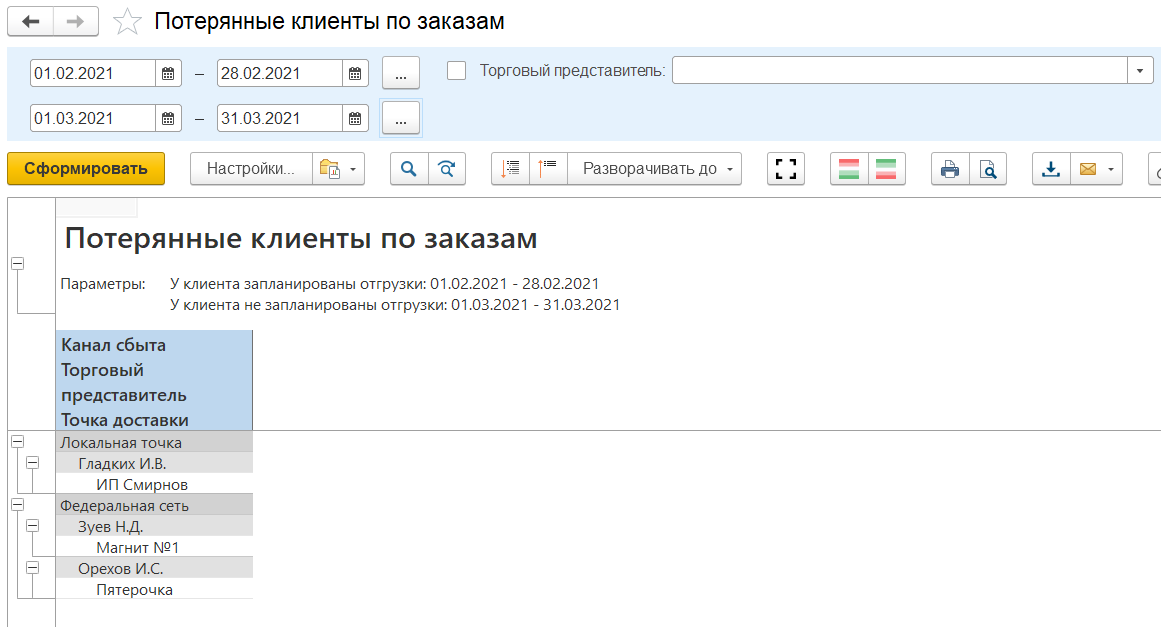Screen dimensions: 1161x627
Task: Click period selection button for March range
Action: (x=400, y=118)
